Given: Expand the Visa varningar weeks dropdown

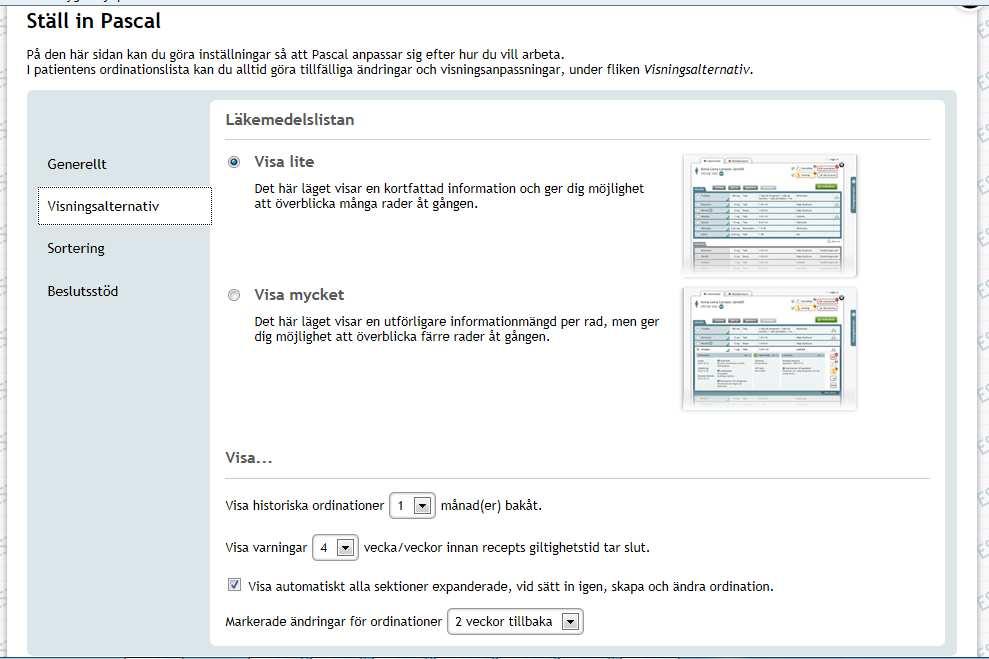Looking at the screenshot, I should [336, 547].
